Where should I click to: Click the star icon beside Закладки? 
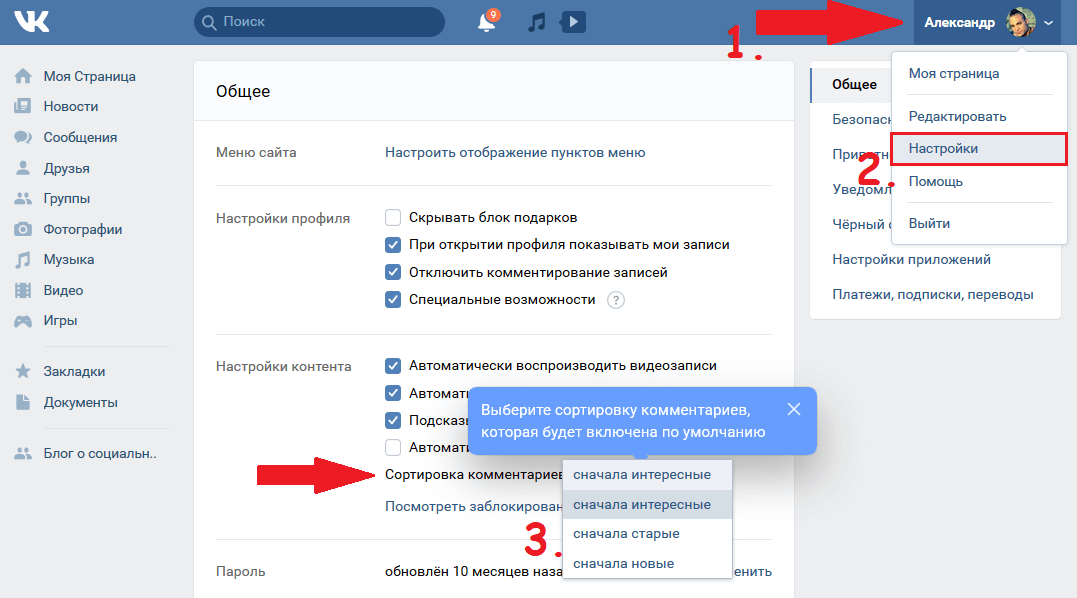23,371
